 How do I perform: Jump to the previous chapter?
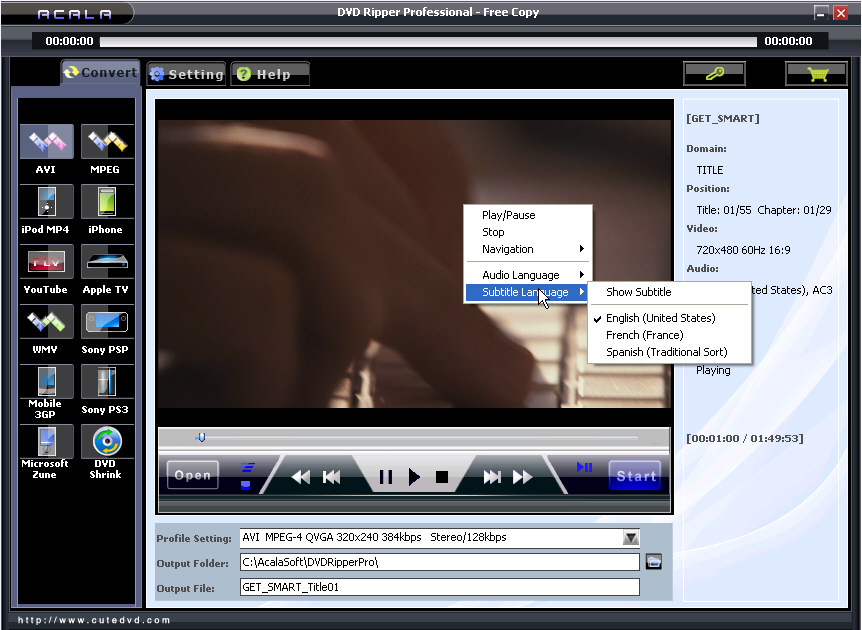331,477
